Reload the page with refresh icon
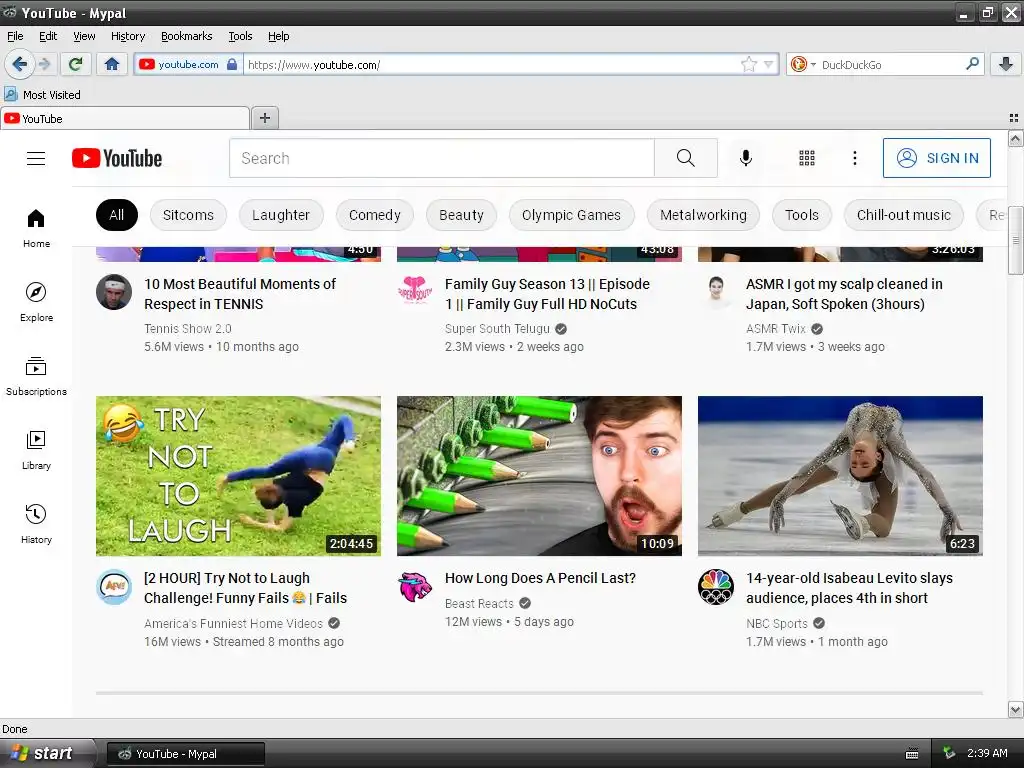Screen dimensions: 1024x768 tap(75, 64)
